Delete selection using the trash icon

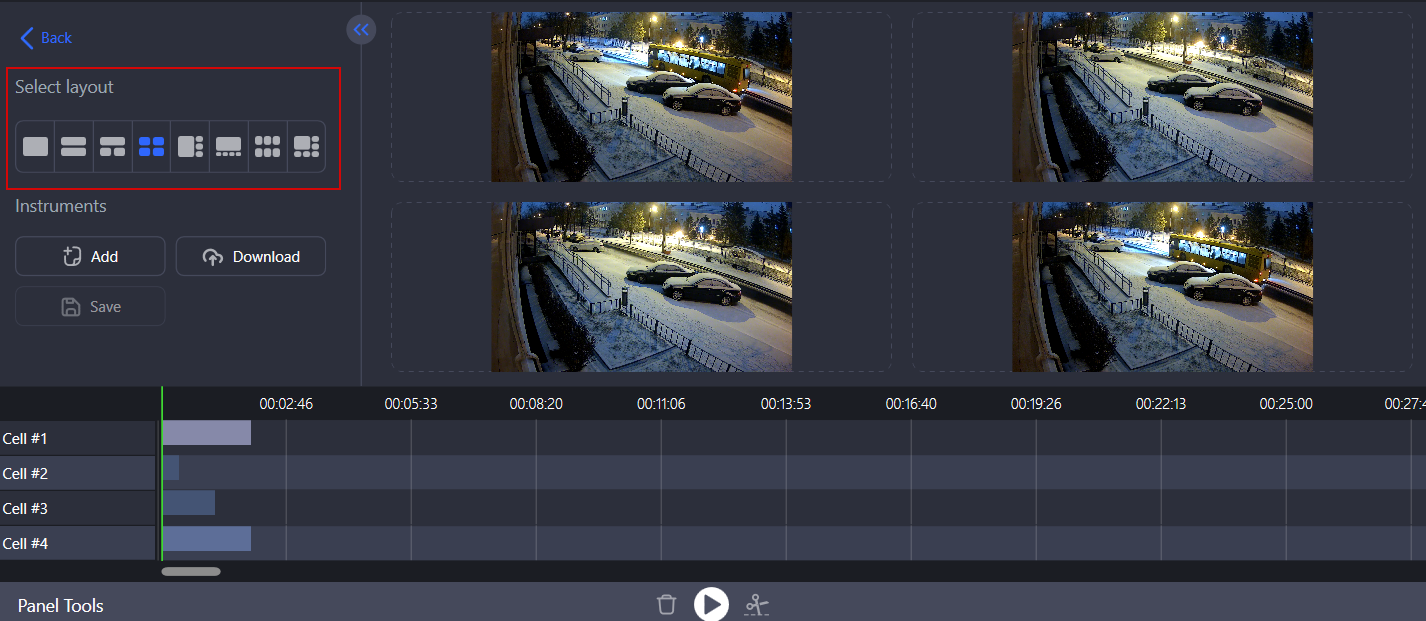[x=666, y=604]
